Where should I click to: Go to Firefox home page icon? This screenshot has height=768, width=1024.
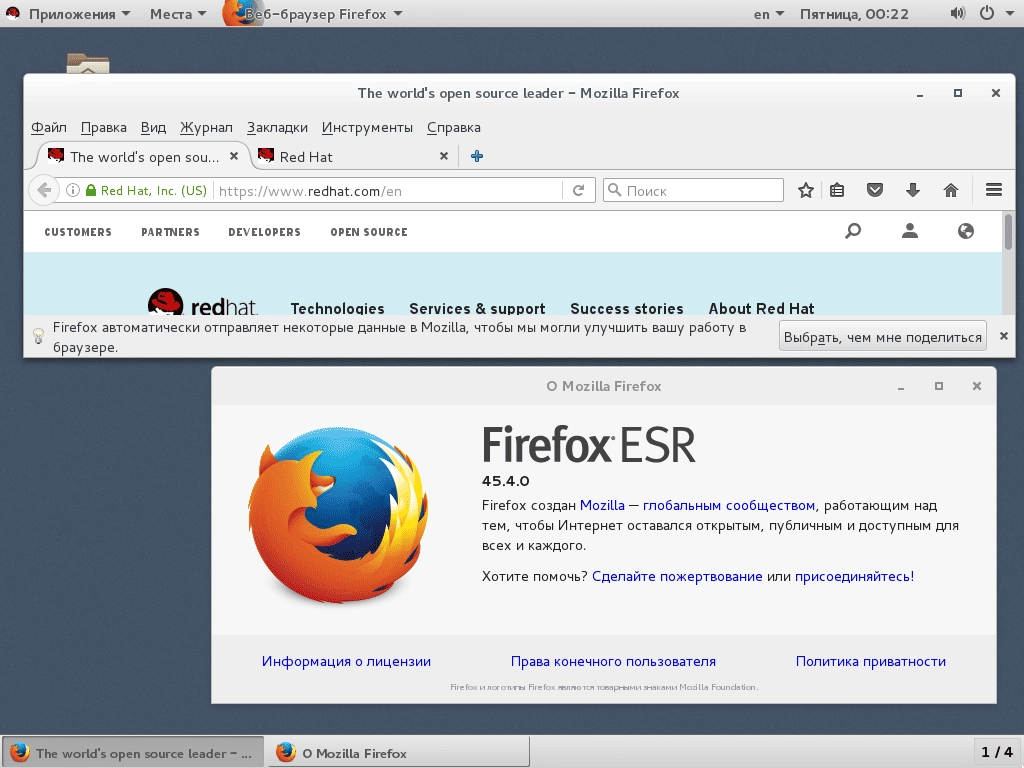(951, 190)
